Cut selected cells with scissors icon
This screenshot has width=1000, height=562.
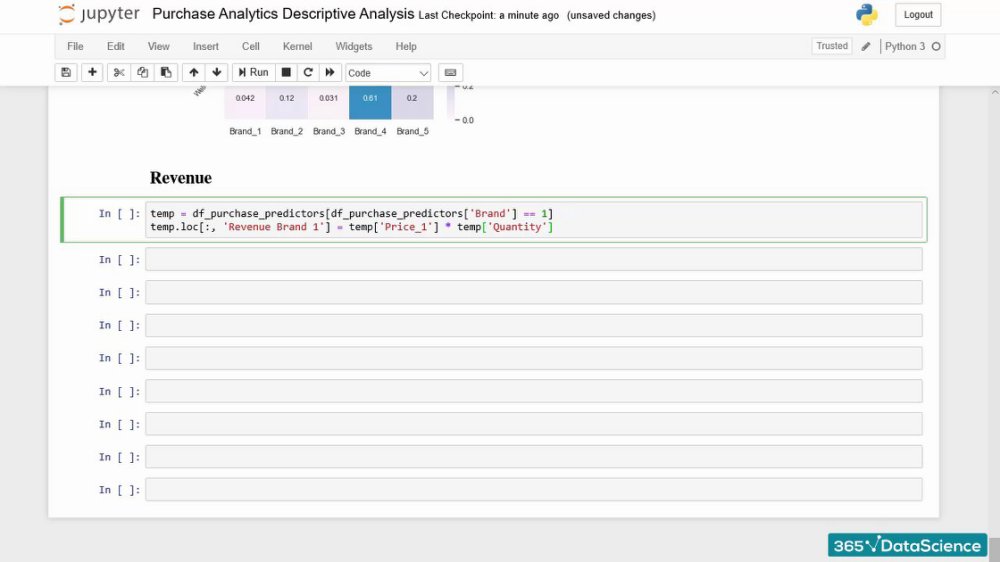tap(119, 73)
